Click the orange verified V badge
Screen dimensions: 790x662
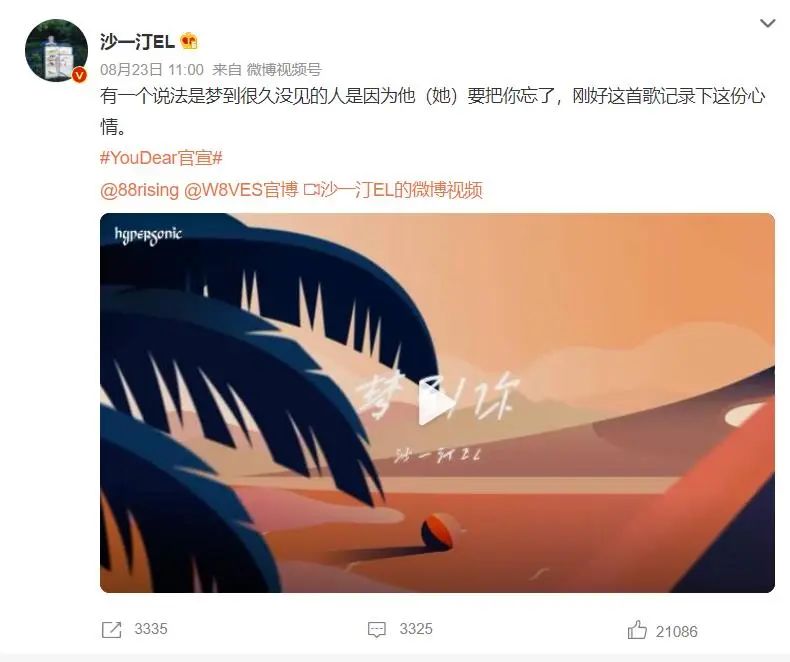pyautogui.click(x=79, y=75)
